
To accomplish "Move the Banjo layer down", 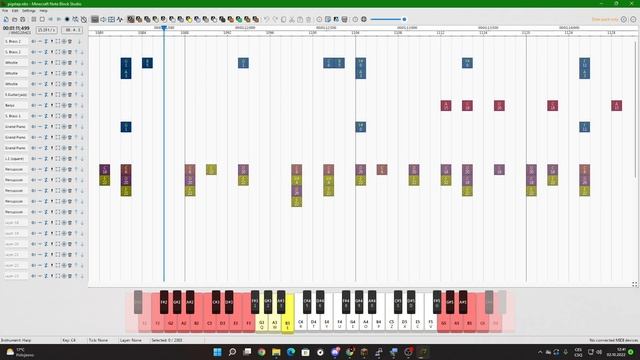I will 82,105.
